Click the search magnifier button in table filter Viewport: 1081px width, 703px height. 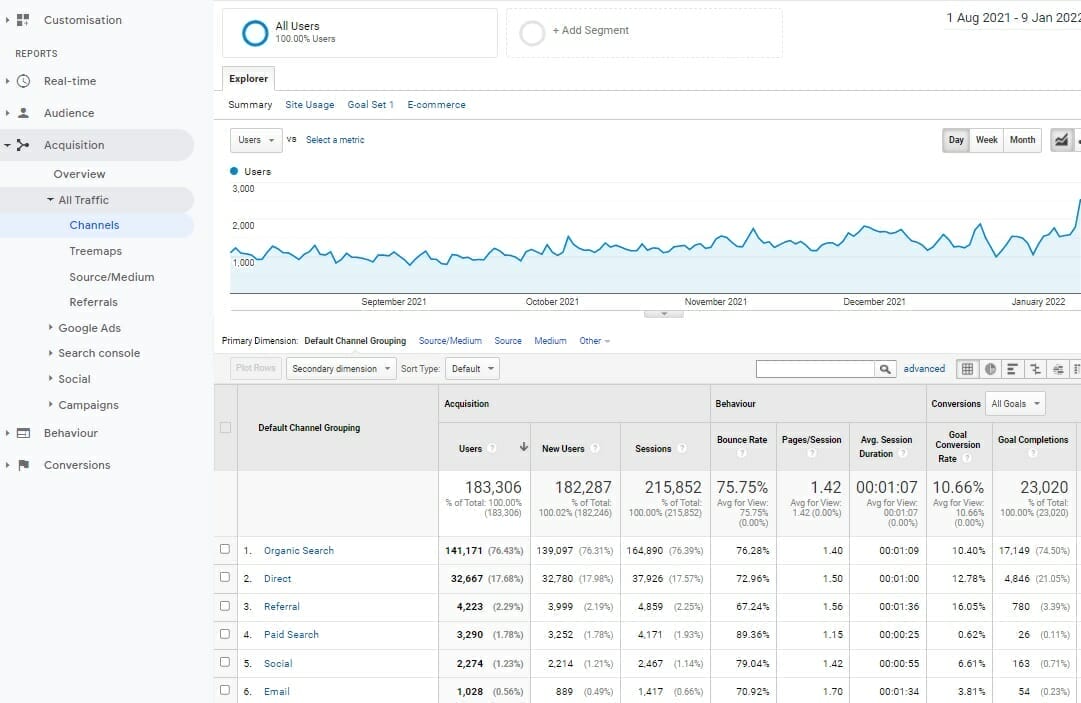885,369
